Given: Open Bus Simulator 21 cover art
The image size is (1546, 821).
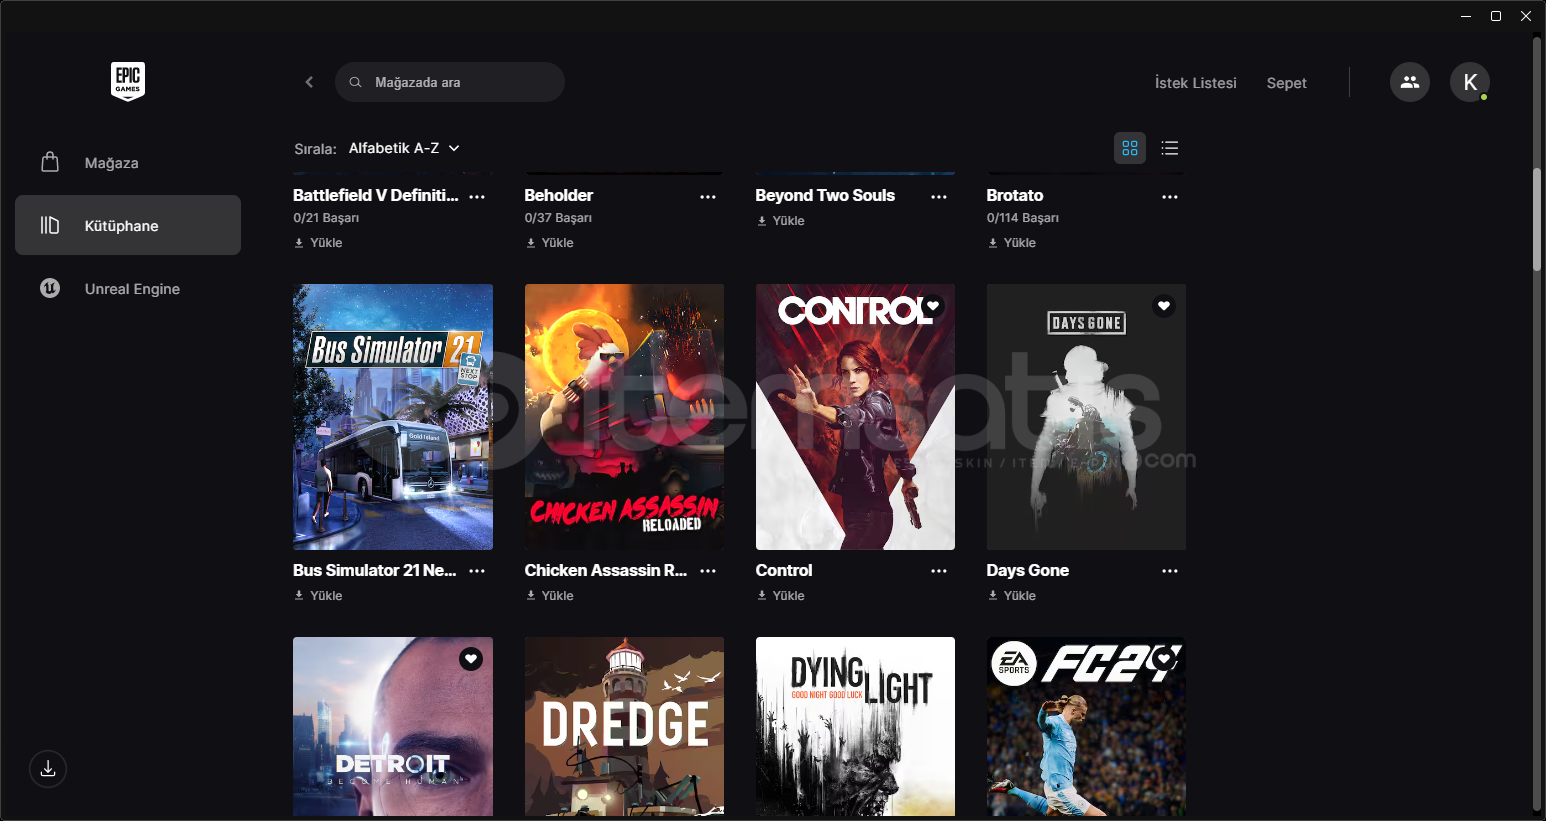Looking at the screenshot, I should click(x=393, y=417).
